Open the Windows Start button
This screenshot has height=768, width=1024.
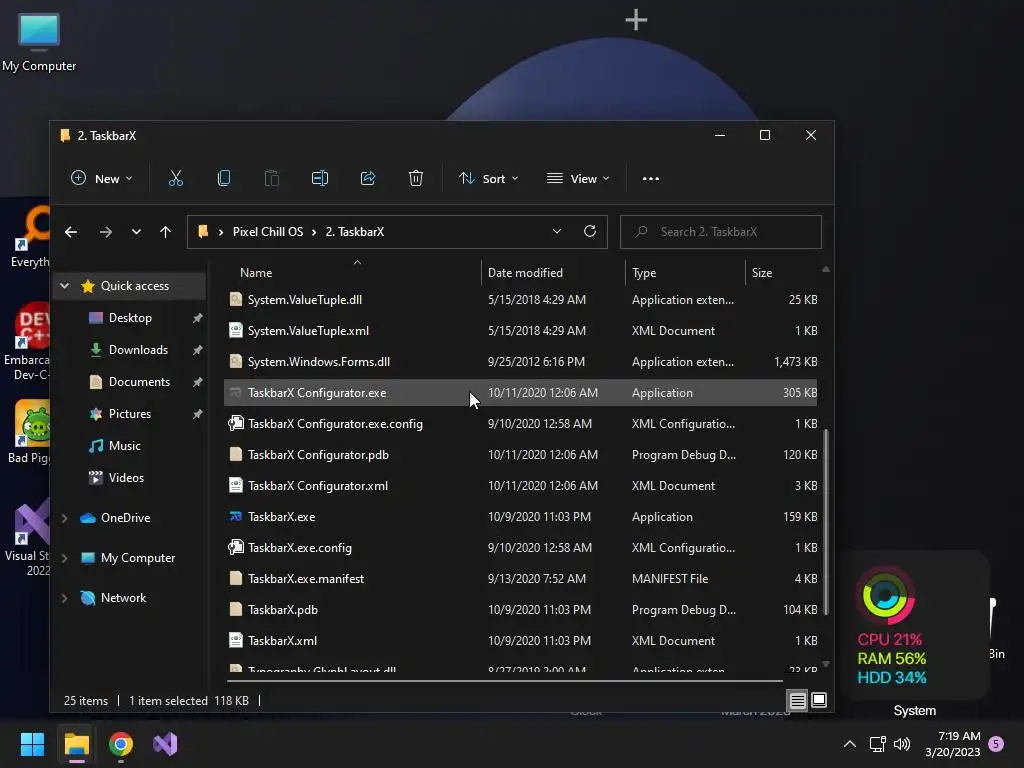tap(32, 744)
